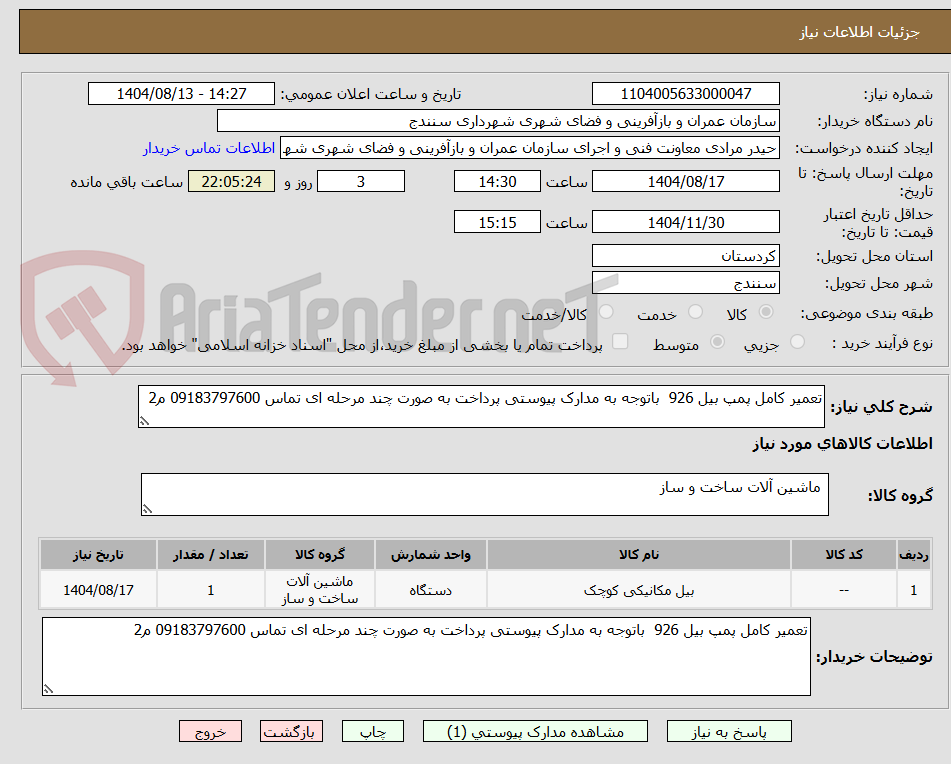Select the کالا/خدمت radio option
The height and width of the screenshot is (764, 951).
(x=605, y=312)
